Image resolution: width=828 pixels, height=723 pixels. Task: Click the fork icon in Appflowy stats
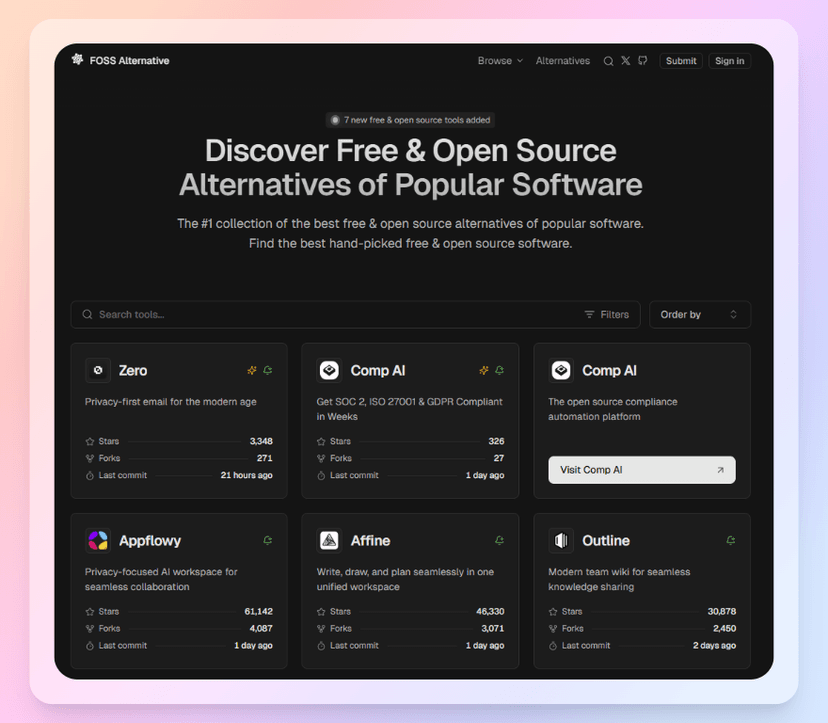tap(90, 628)
